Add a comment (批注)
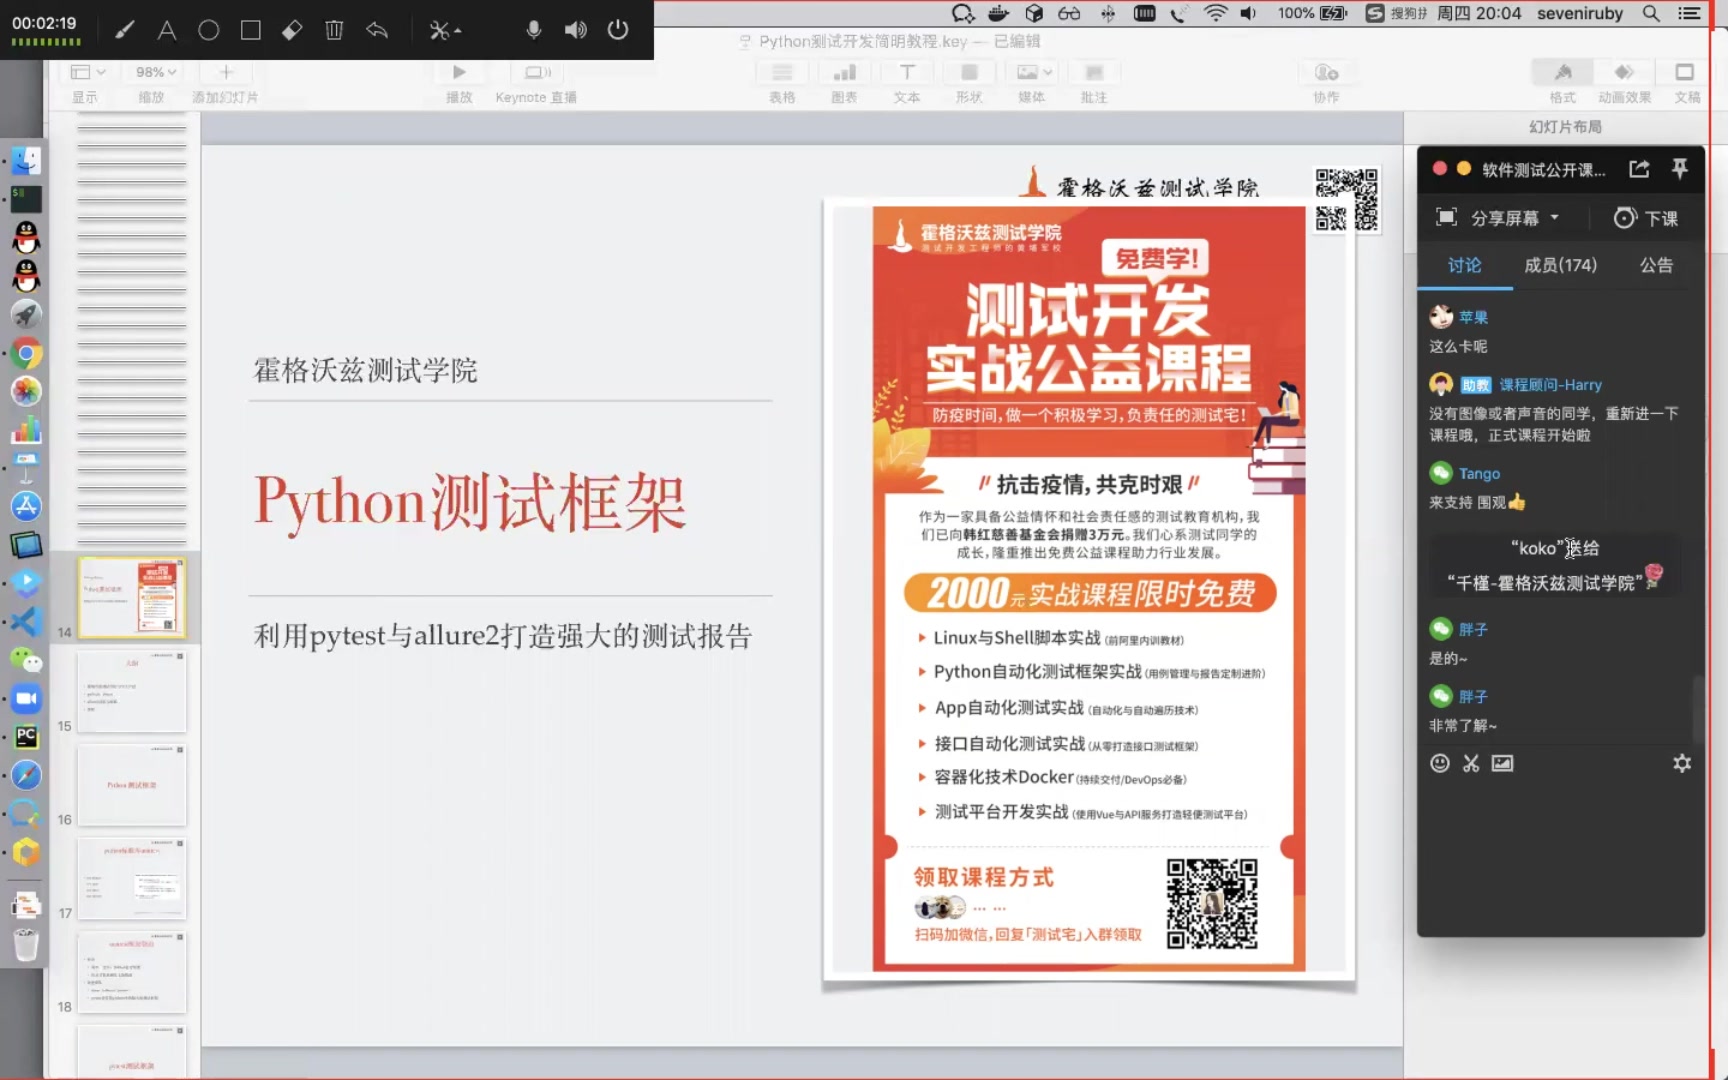Image resolution: width=1728 pixels, height=1080 pixels. pos(1094,72)
